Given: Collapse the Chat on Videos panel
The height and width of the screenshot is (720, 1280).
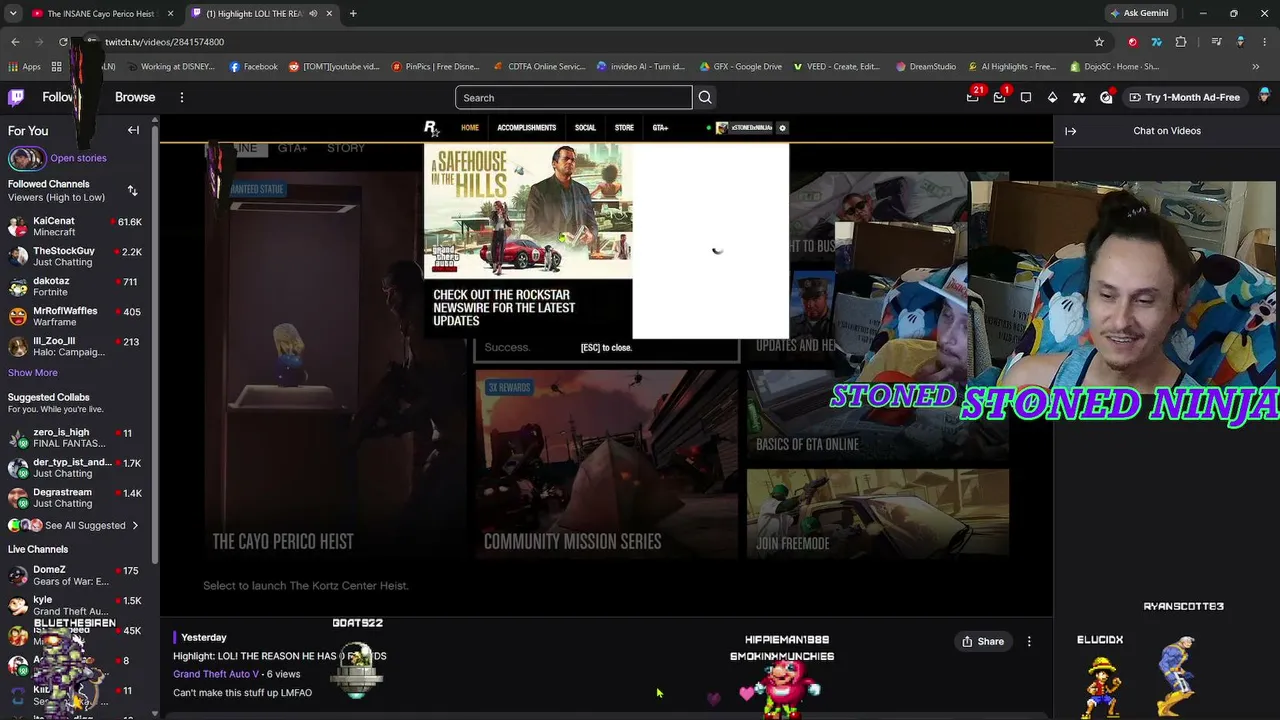Looking at the screenshot, I should point(1070,131).
